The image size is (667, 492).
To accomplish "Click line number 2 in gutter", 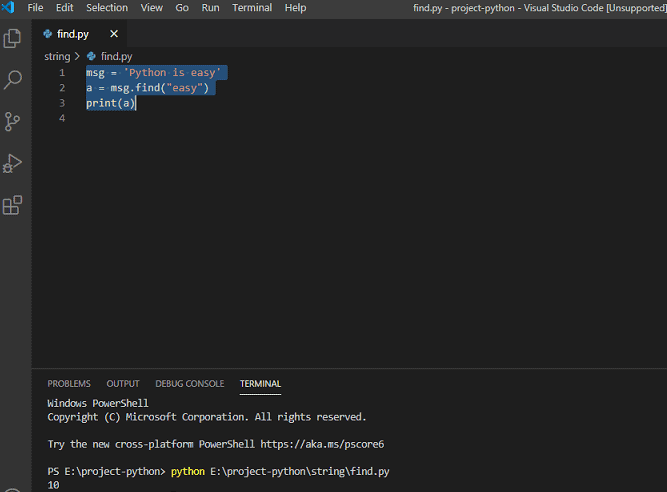I will (62, 88).
